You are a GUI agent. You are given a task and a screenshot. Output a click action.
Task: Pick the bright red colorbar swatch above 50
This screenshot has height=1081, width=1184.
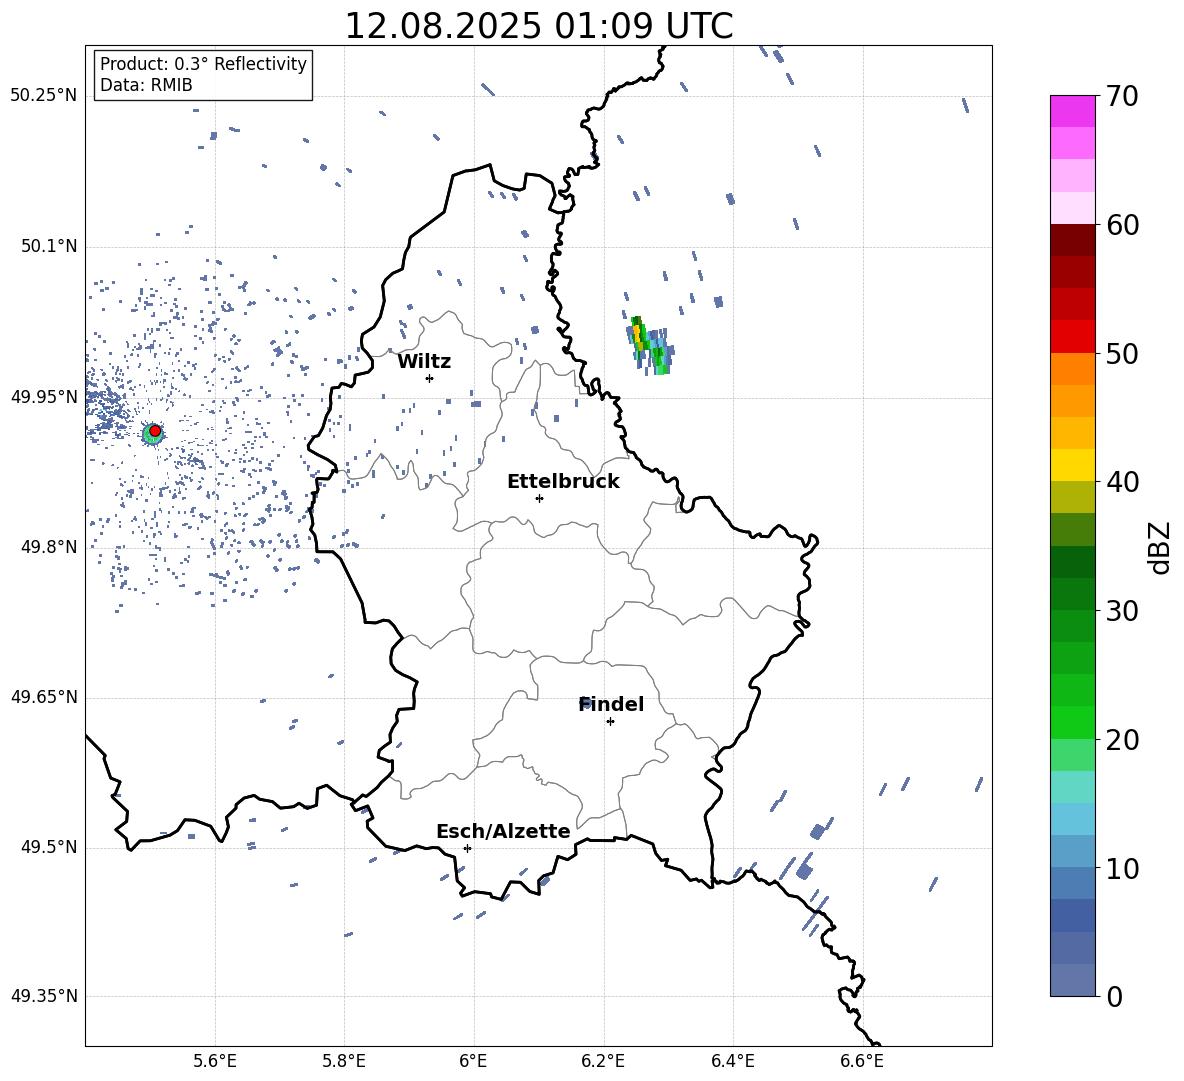tap(1072, 336)
